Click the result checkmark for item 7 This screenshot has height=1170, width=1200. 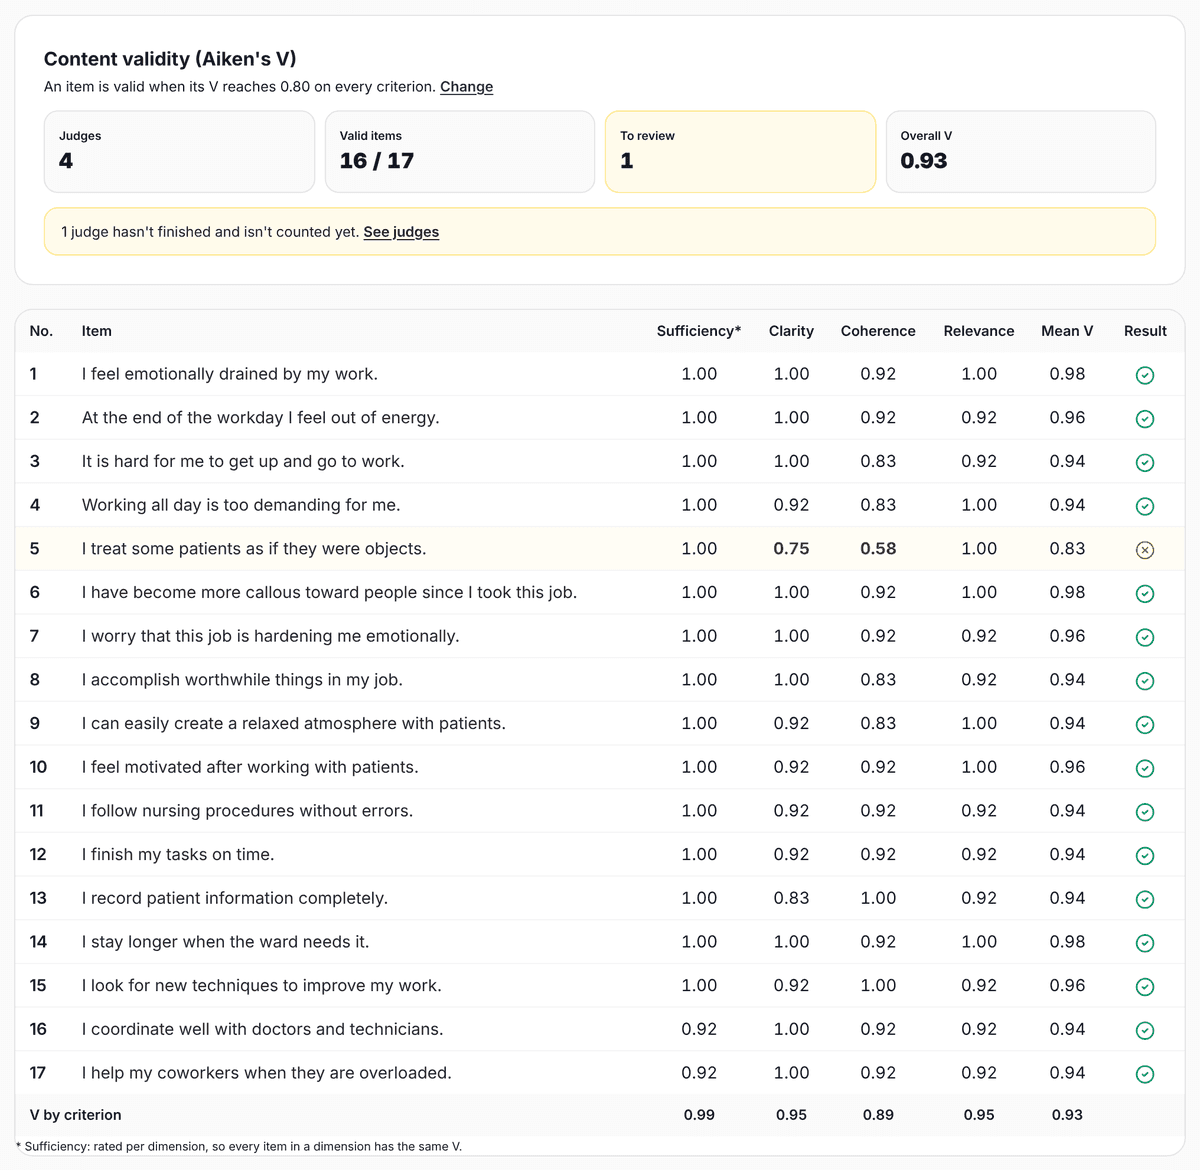tap(1145, 637)
